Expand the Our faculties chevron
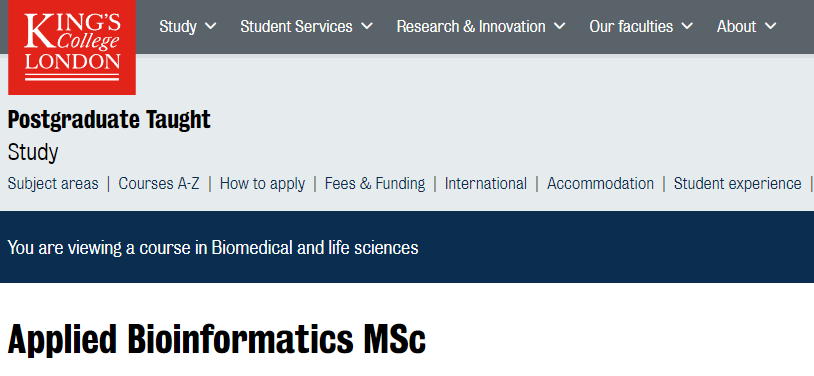The width and height of the screenshot is (814, 376). 687,26
